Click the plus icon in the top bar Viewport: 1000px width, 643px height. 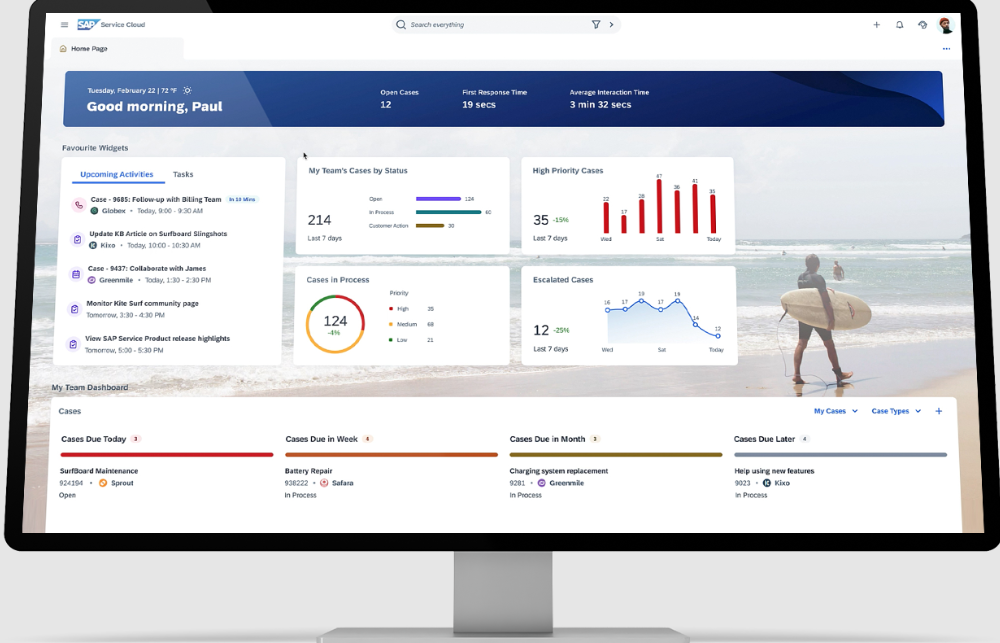point(877,24)
